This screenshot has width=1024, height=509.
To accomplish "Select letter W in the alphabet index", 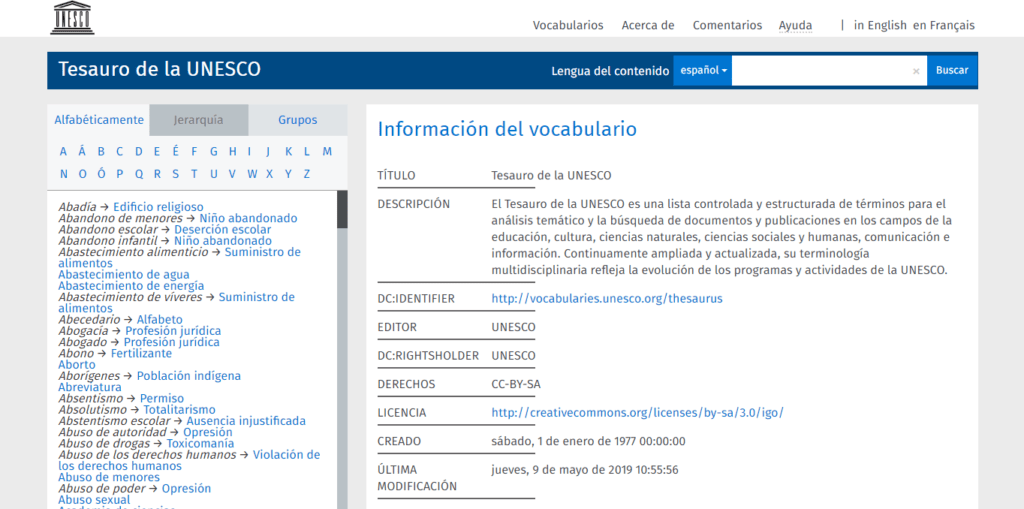I will tap(252, 174).
